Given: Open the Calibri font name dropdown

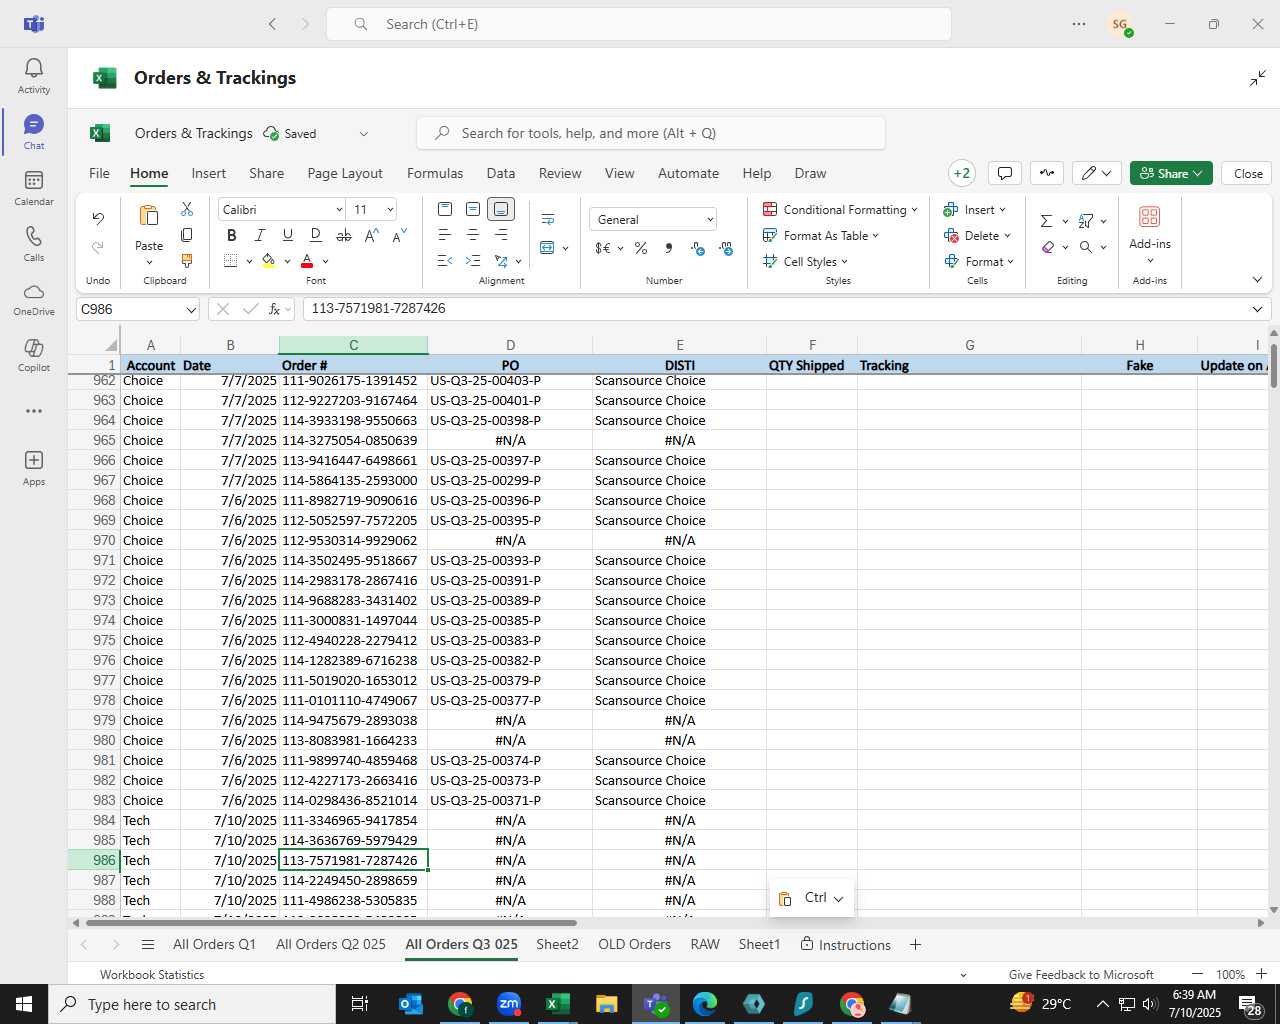Looking at the screenshot, I should click(339, 210).
